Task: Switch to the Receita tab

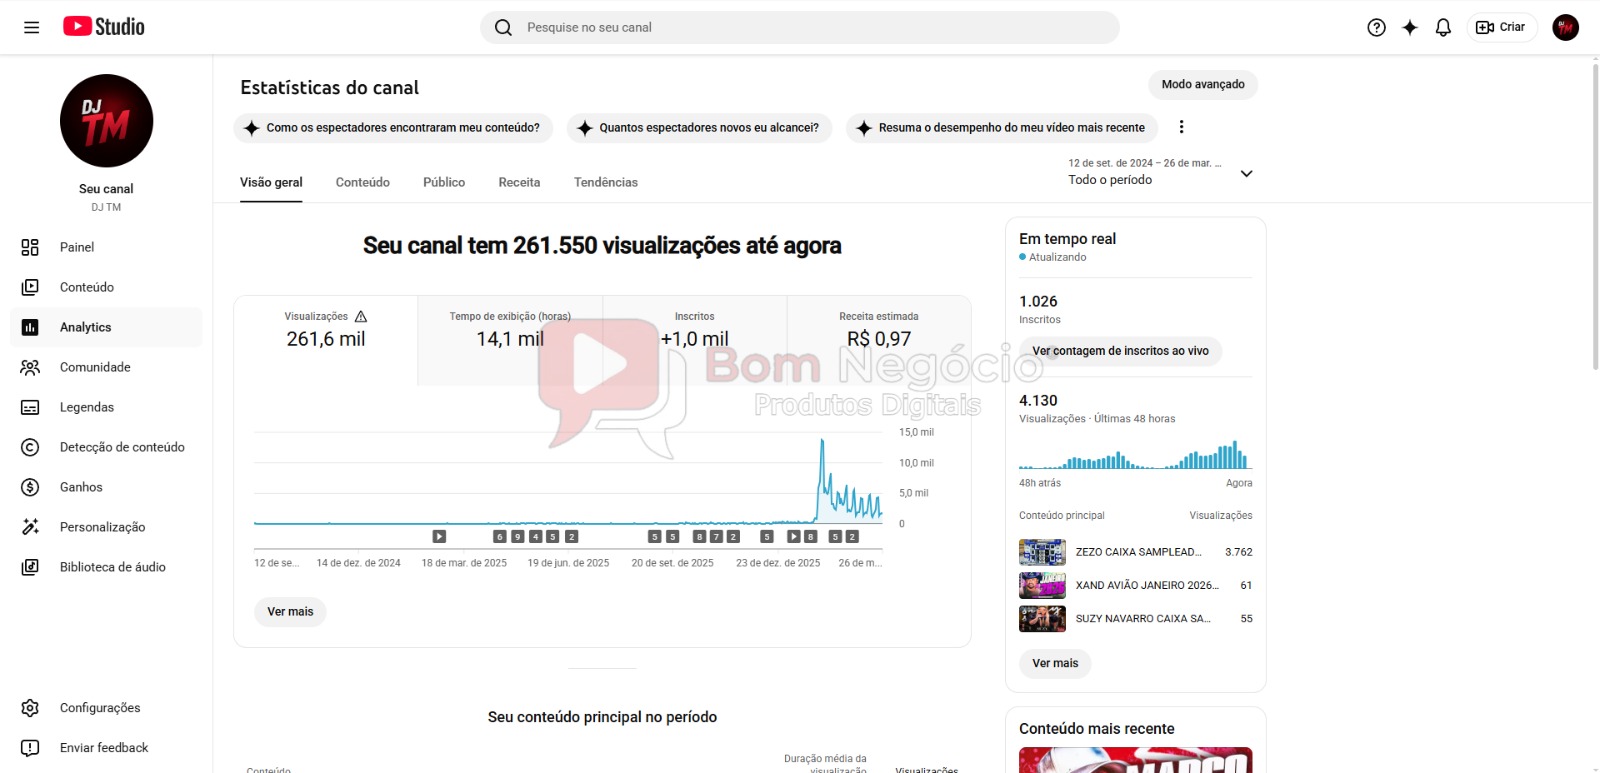Action: click(x=519, y=183)
